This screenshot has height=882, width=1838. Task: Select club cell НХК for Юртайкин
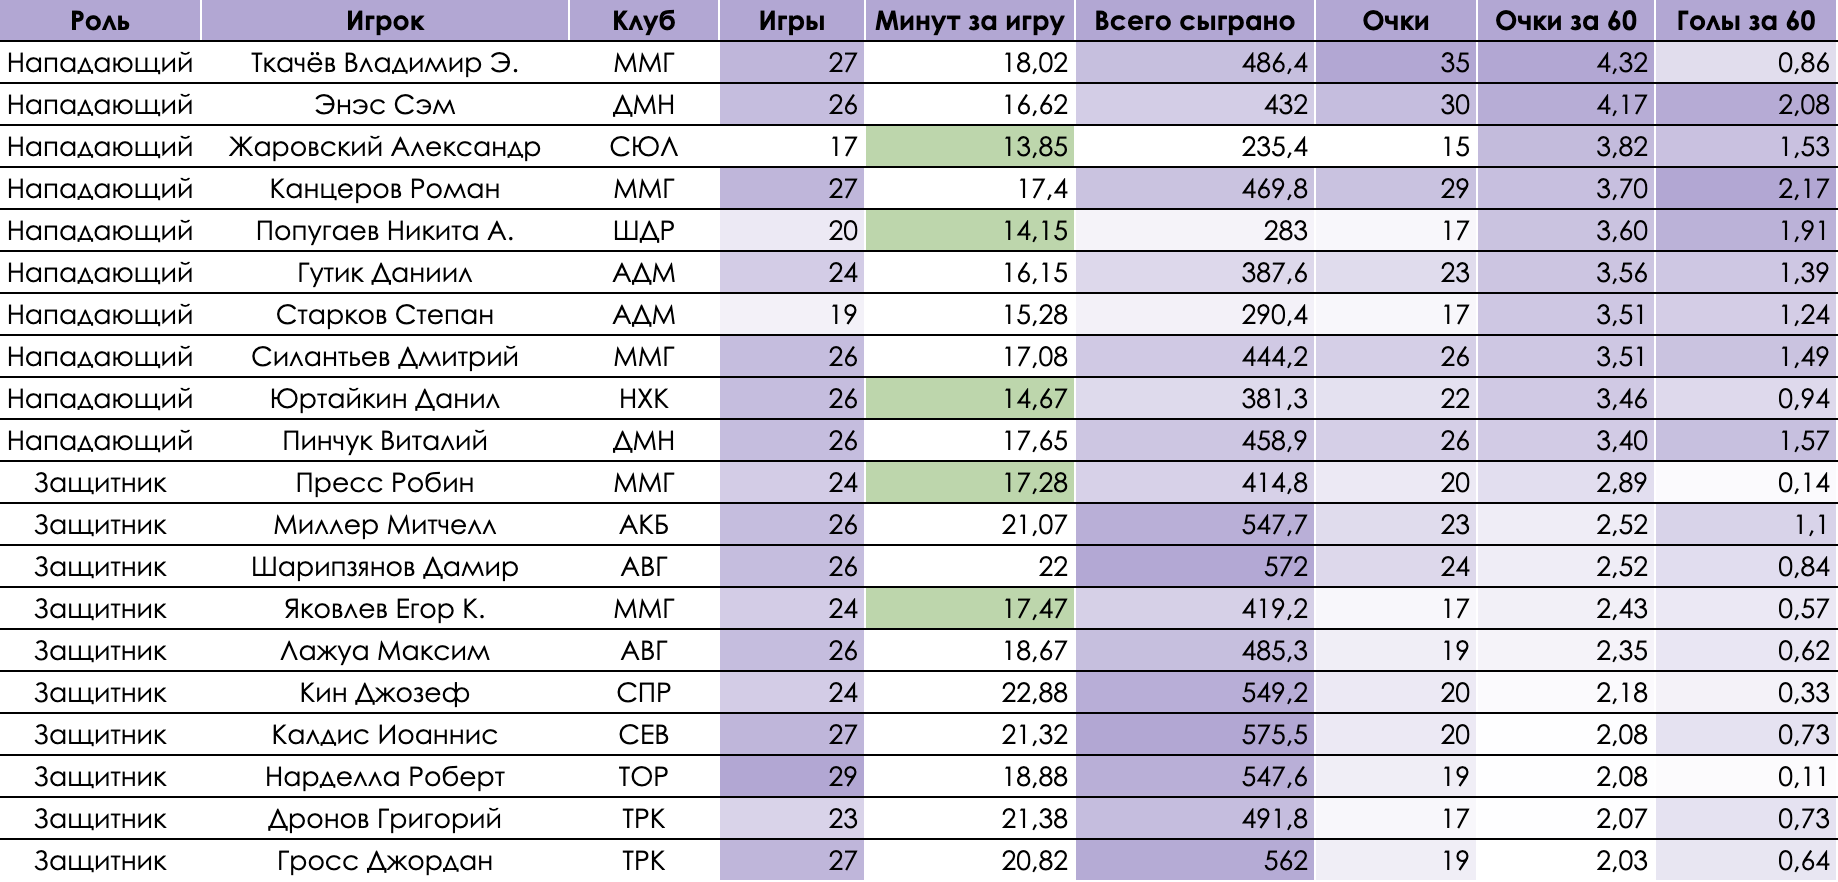coord(643,399)
